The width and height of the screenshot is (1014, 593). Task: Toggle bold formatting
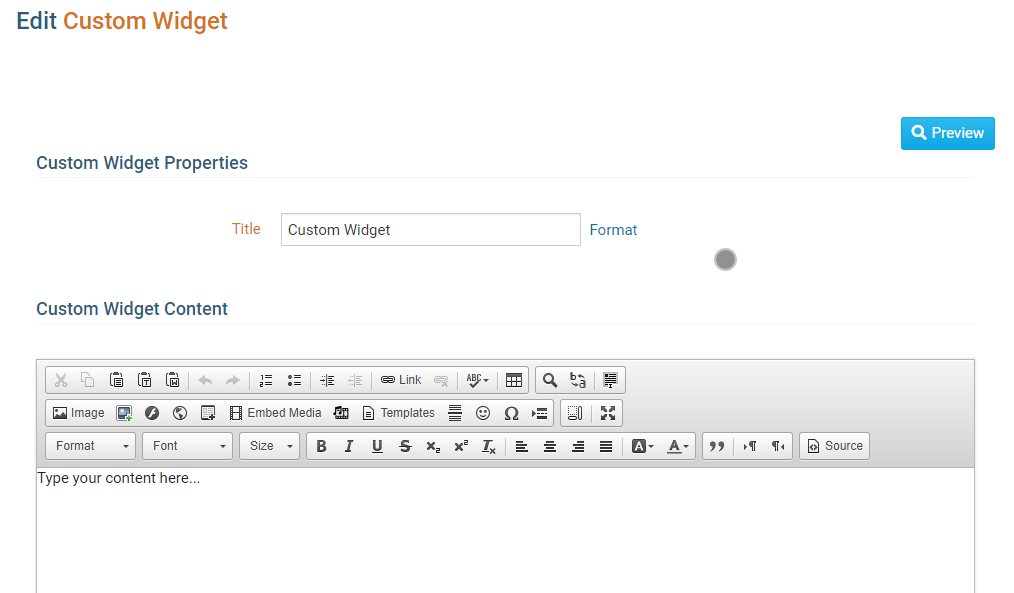[321, 446]
